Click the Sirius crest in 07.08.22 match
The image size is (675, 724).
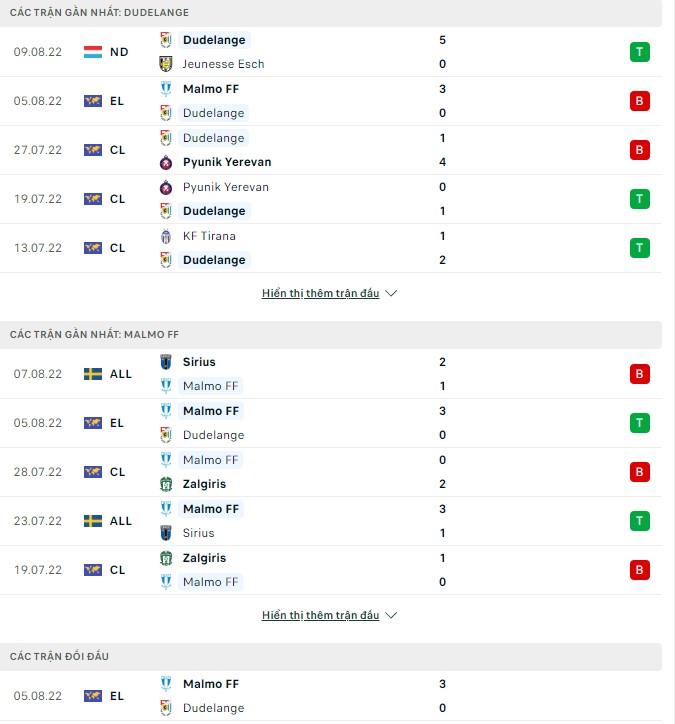166,362
